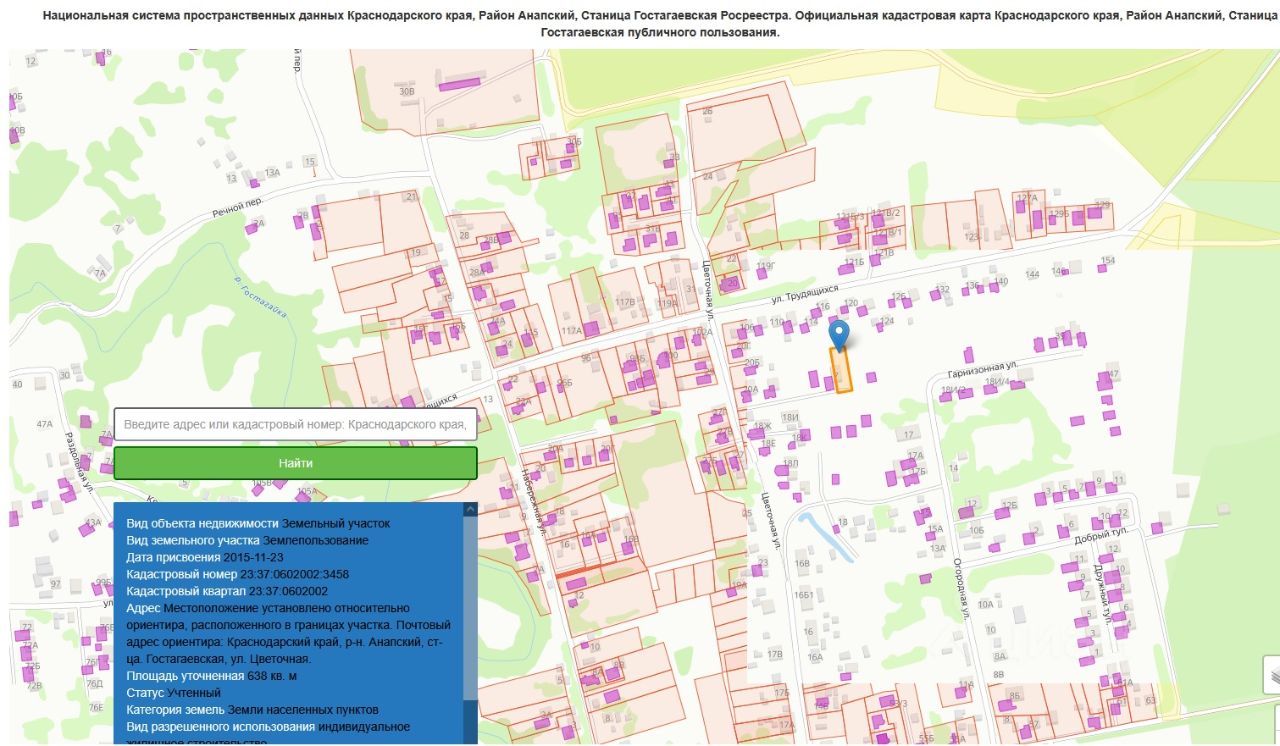The image size is (1280, 746).
Task: Click the Вид объекта недвижимости row
Action: pyautogui.click(x=258, y=523)
